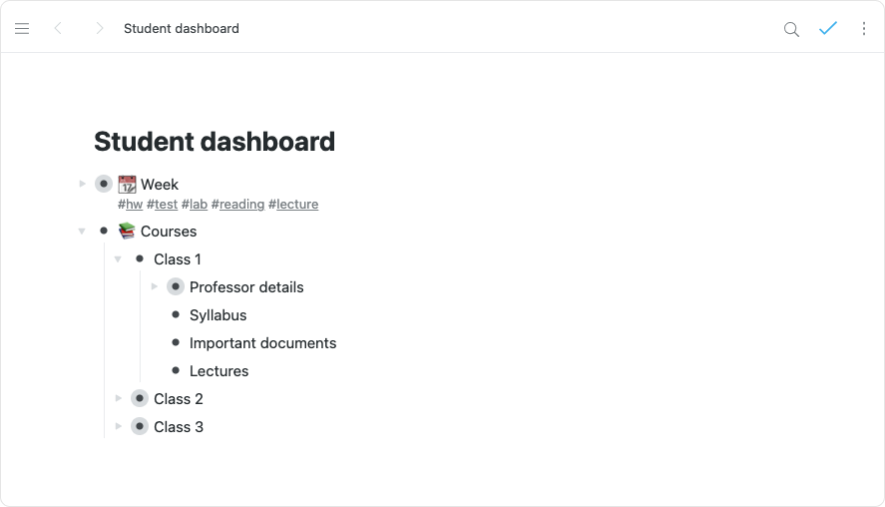
Task: Open search with the magnifier icon
Action: click(x=791, y=29)
